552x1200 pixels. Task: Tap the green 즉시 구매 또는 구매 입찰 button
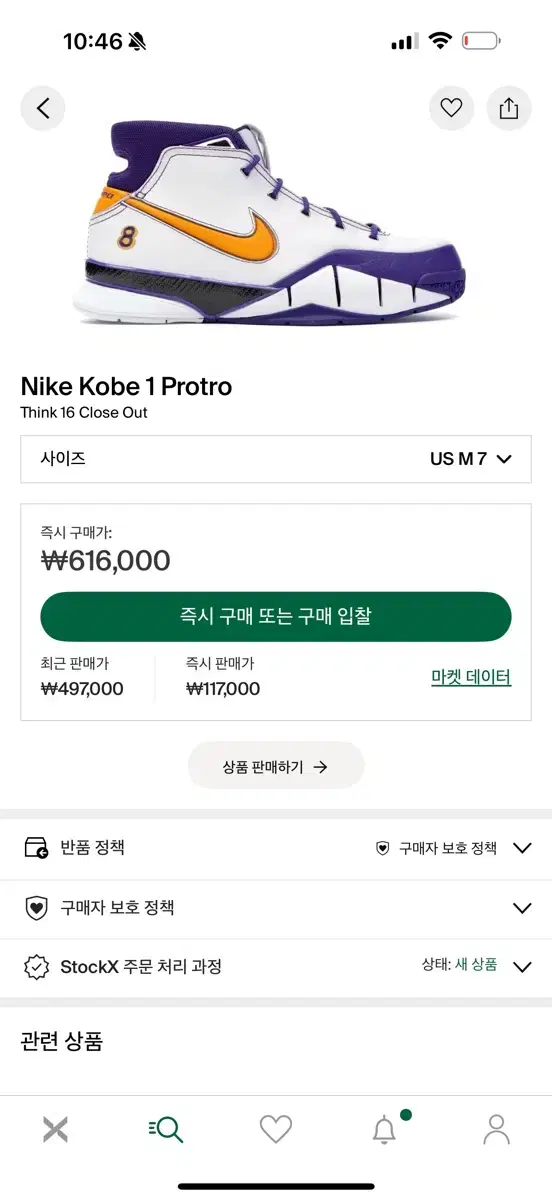click(x=276, y=616)
